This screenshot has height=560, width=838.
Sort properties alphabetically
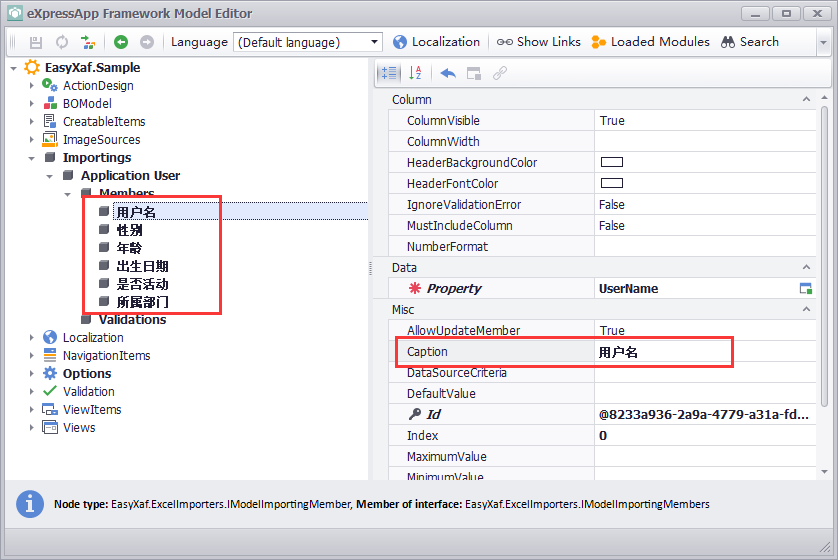click(x=416, y=73)
